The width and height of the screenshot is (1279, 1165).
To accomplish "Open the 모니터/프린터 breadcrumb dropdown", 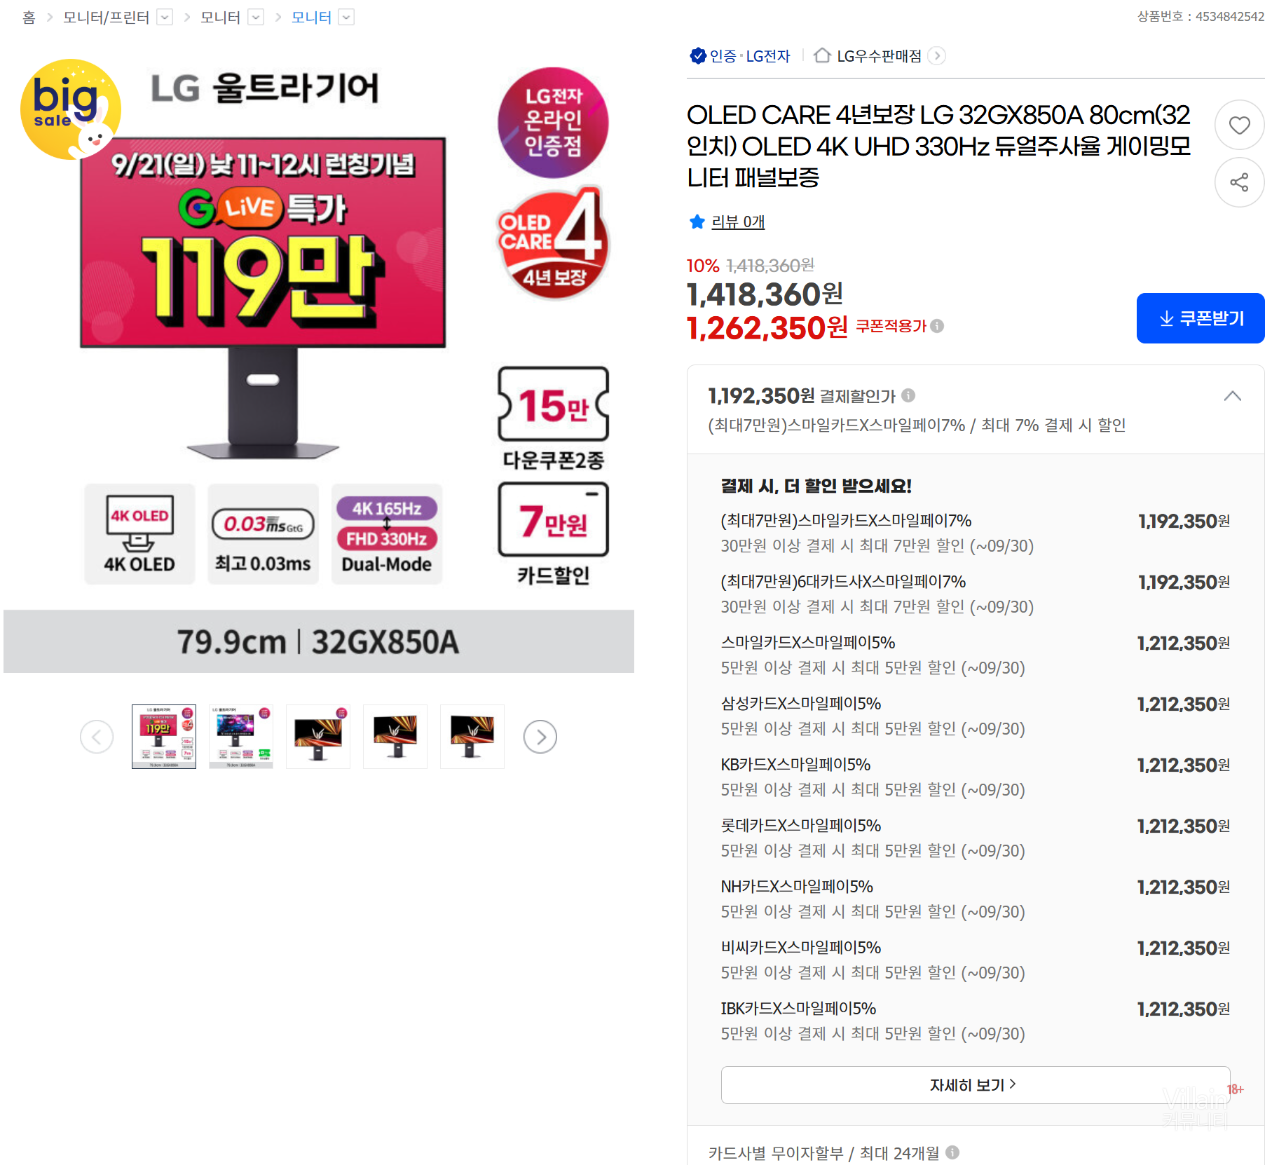I will tap(165, 17).
